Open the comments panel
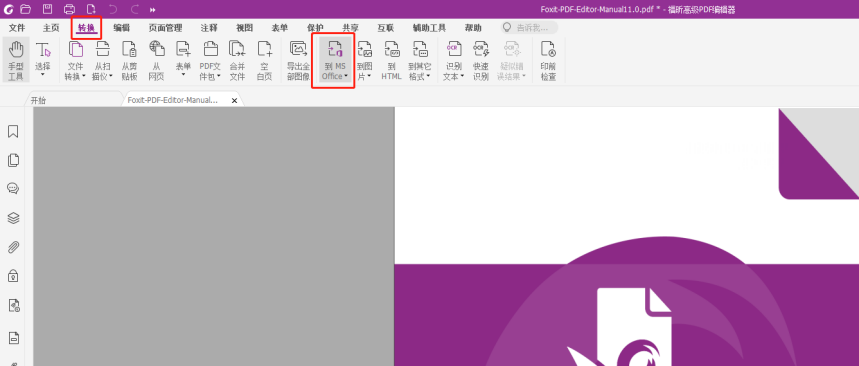859x366 pixels. point(13,189)
